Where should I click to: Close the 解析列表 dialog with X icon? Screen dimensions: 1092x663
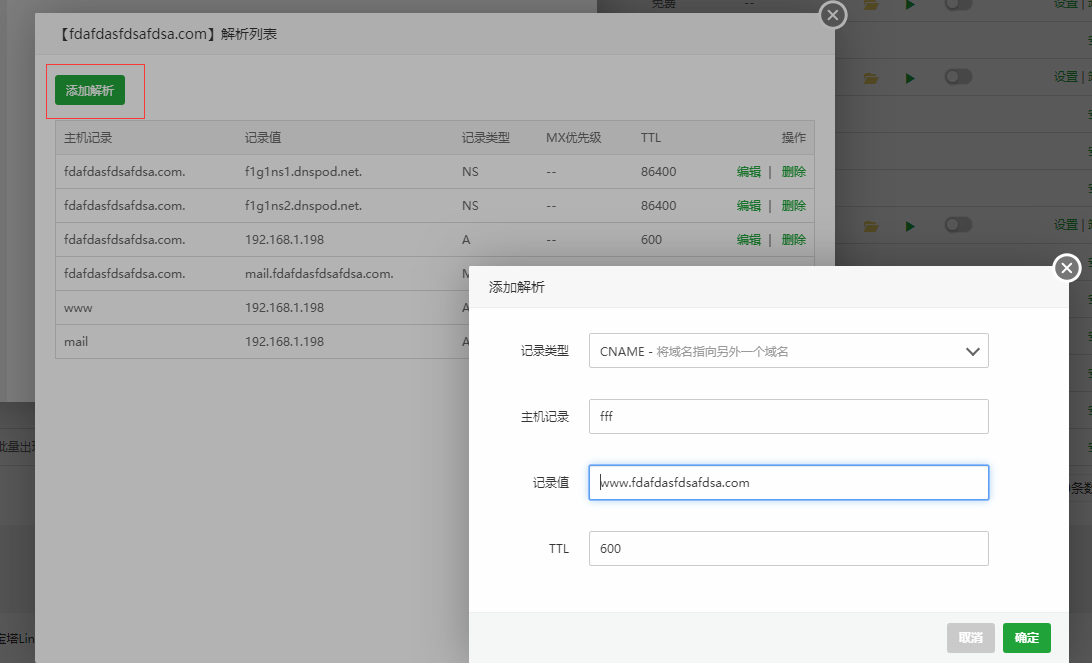(833, 15)
